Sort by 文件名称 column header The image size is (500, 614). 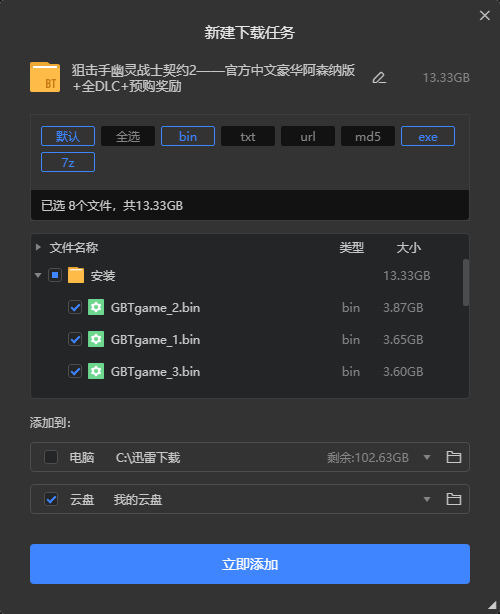pyautogui.click(x=74, y=247)
